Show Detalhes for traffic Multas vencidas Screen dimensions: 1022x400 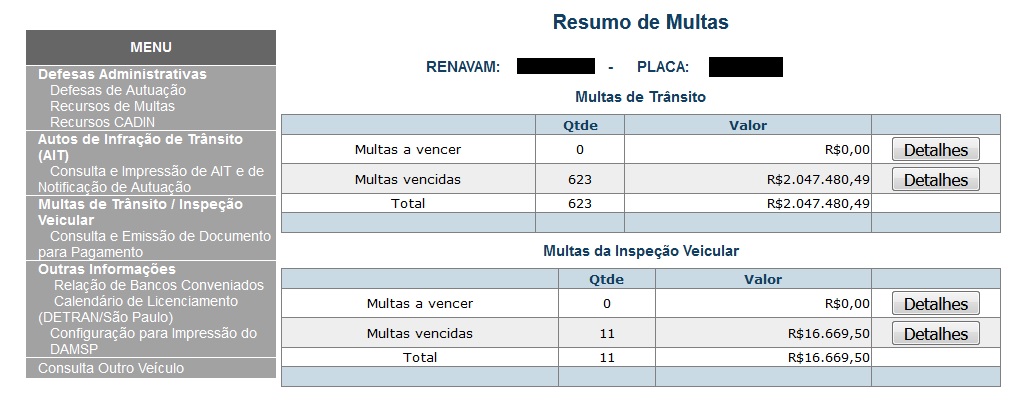point(935,180)
